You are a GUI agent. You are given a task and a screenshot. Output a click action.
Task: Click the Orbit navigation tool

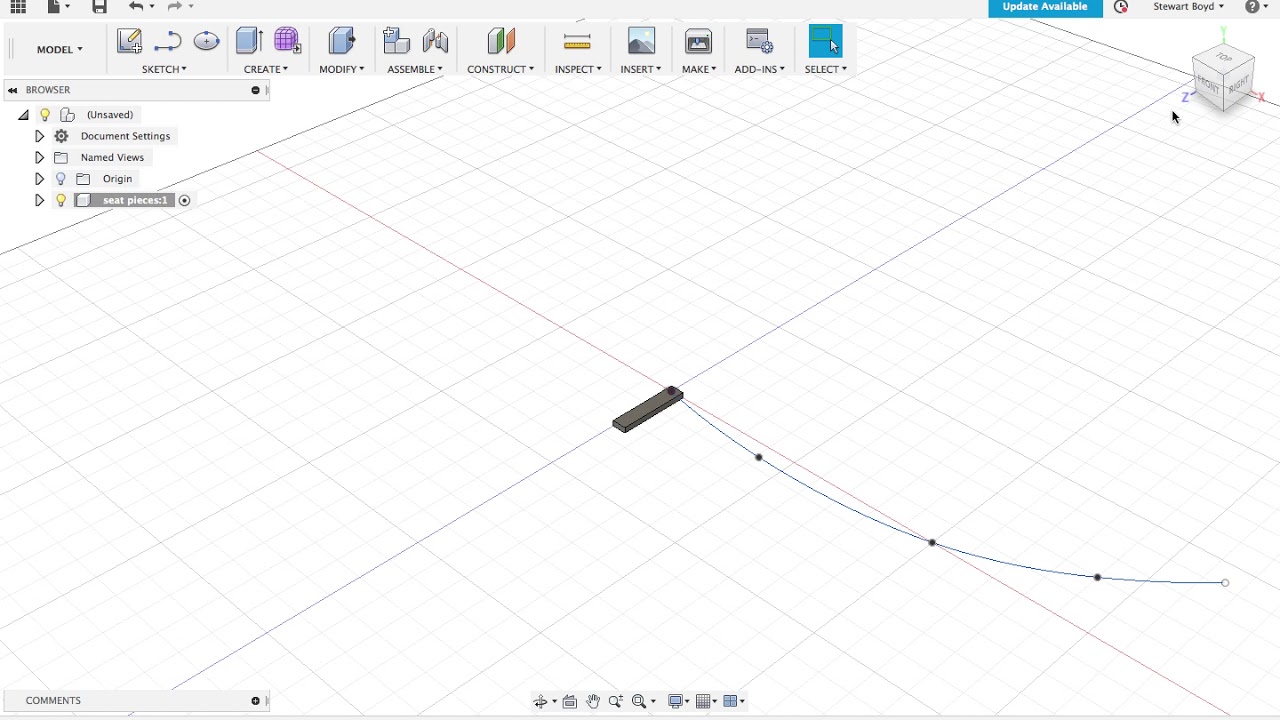click(x=541, y=701)
